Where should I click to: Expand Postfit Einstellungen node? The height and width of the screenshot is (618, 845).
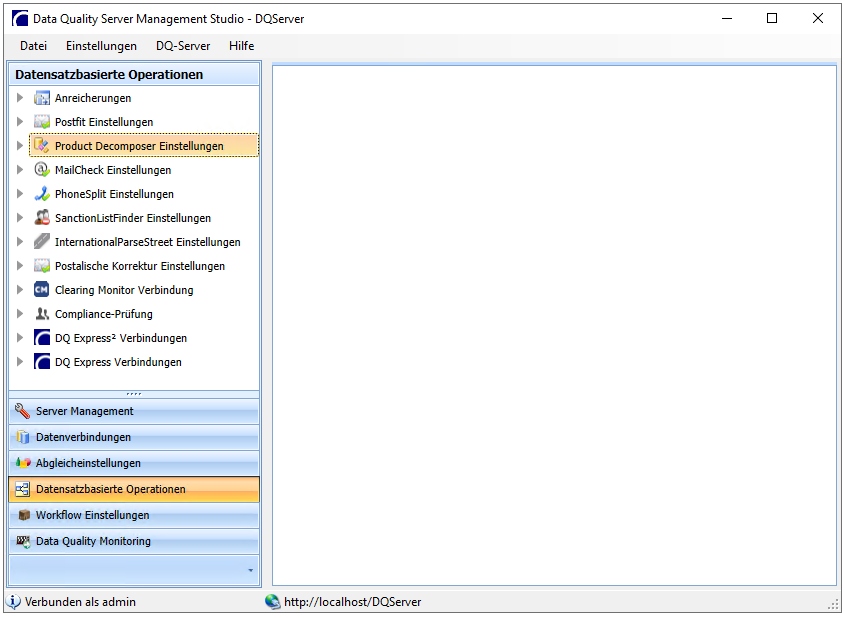pos(20,122)
